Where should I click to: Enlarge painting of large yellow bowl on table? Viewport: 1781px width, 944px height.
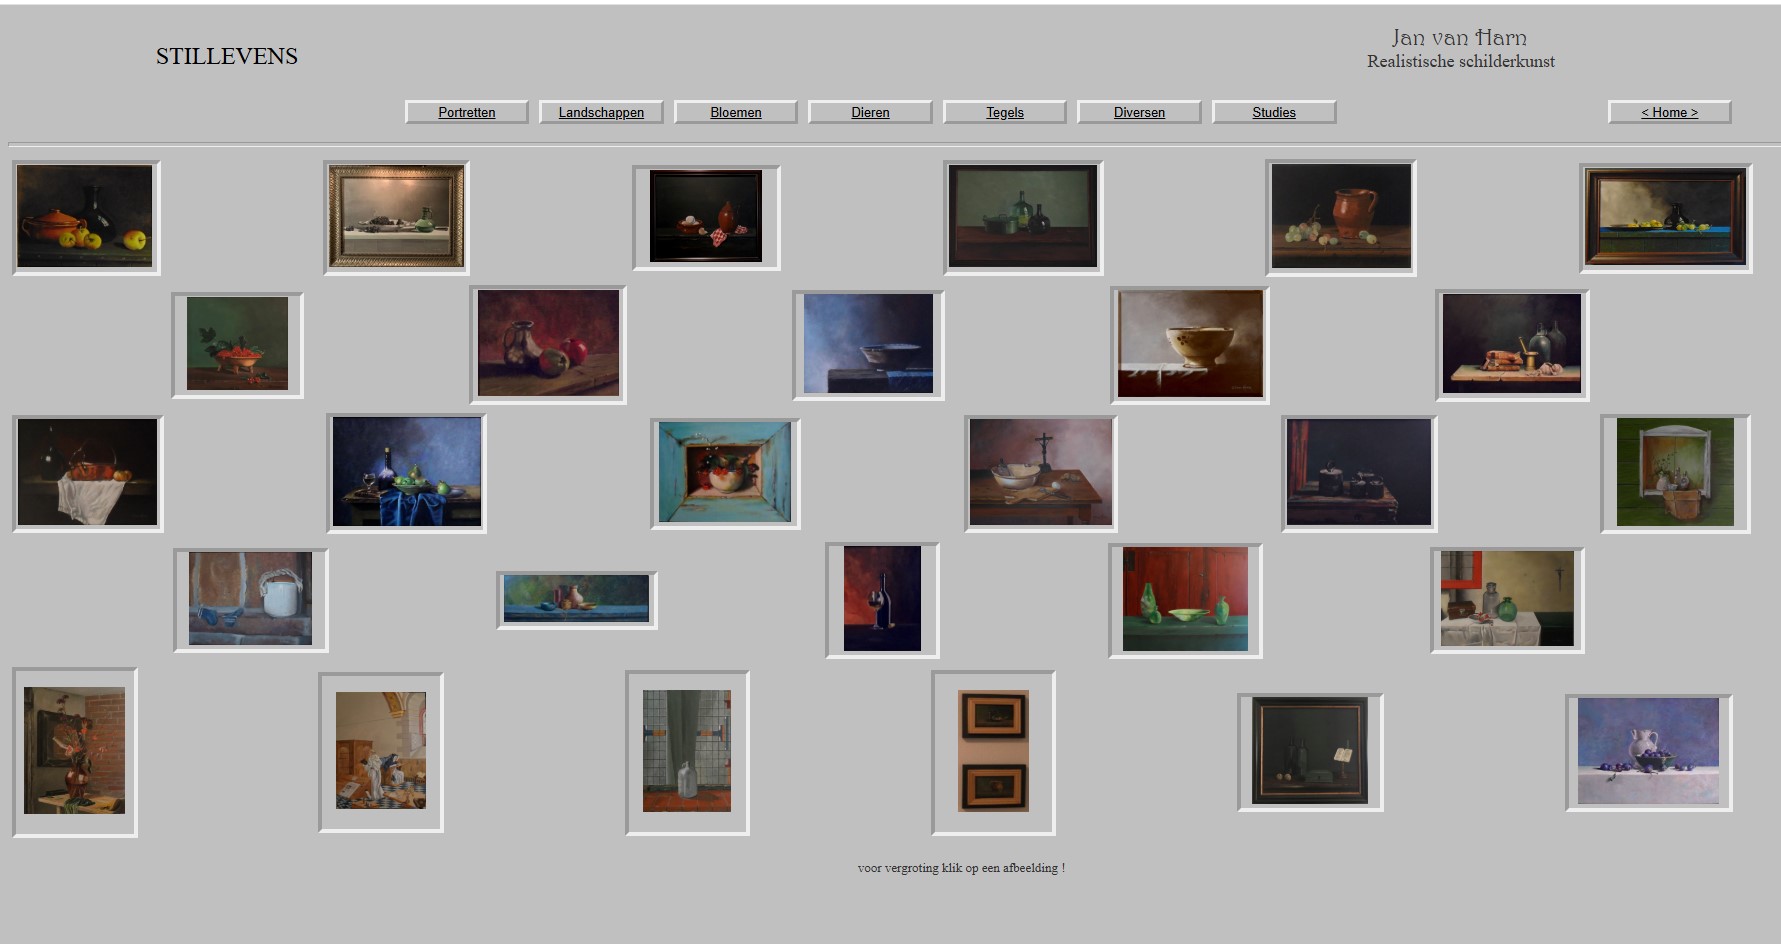1190,345
